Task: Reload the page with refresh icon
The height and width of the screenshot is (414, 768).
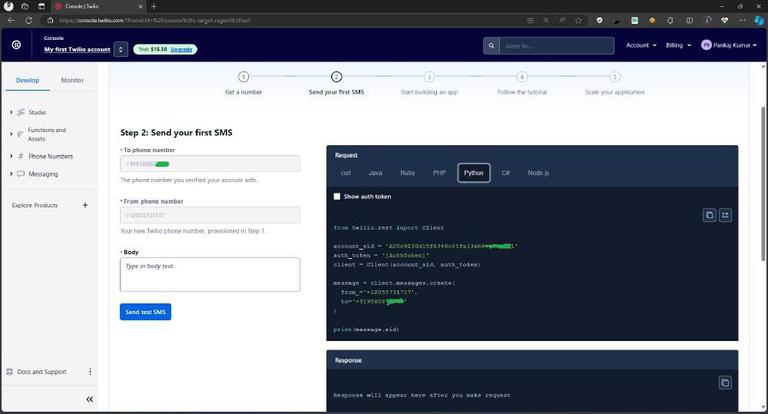Action: coord(29,20)
